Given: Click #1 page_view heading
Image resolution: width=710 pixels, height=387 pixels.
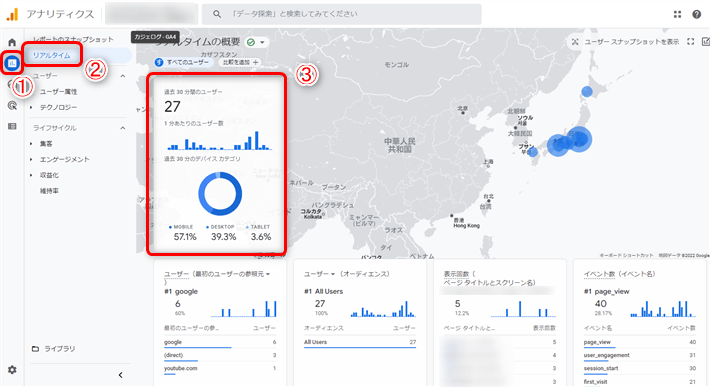Looking at the screenshot, I should click(x=607, y=291).
